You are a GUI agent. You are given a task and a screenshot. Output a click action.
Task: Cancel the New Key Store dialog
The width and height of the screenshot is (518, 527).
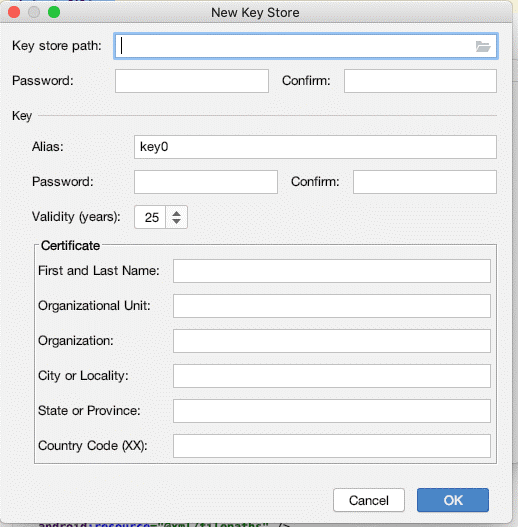(369, 500)
